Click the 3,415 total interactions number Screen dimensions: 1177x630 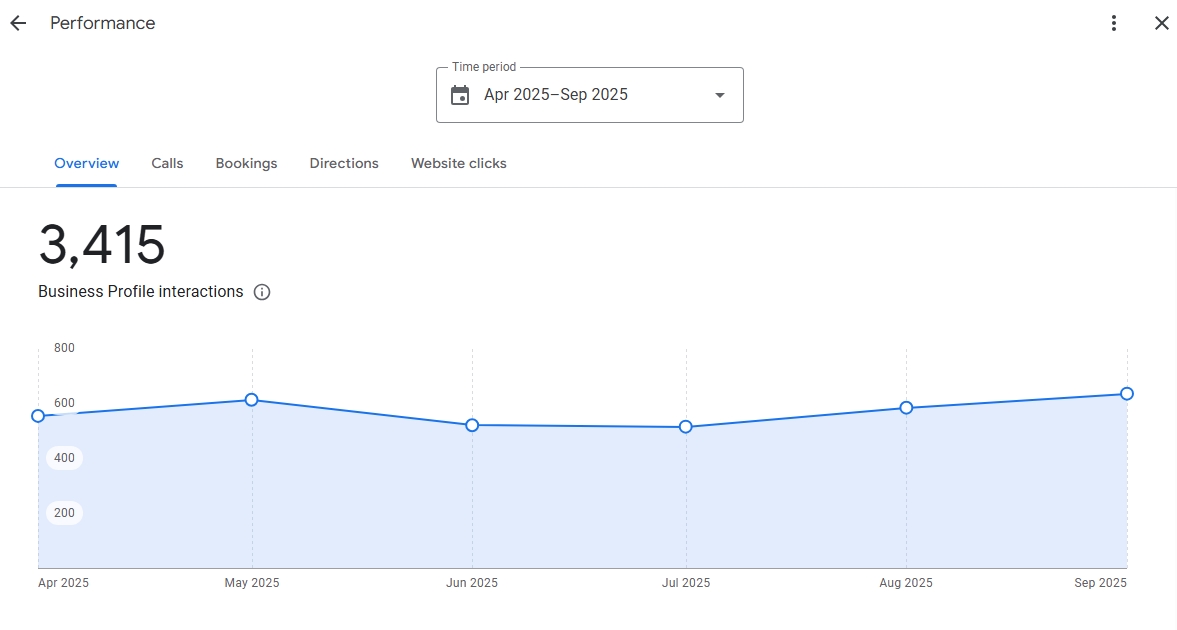(x=102, y=245)
